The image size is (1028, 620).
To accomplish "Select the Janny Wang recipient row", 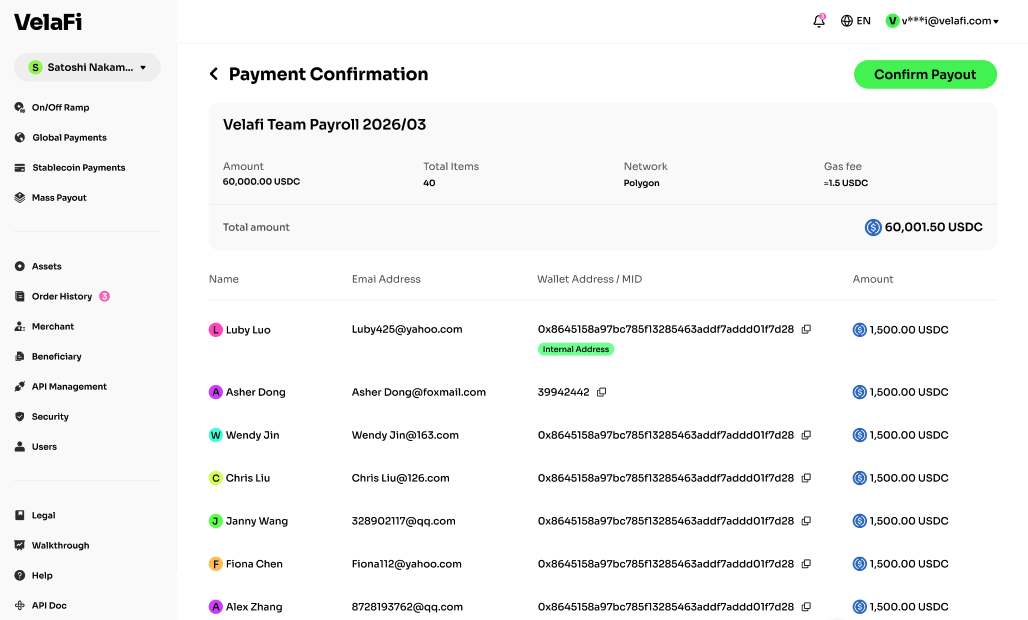I will coord(603,521).
